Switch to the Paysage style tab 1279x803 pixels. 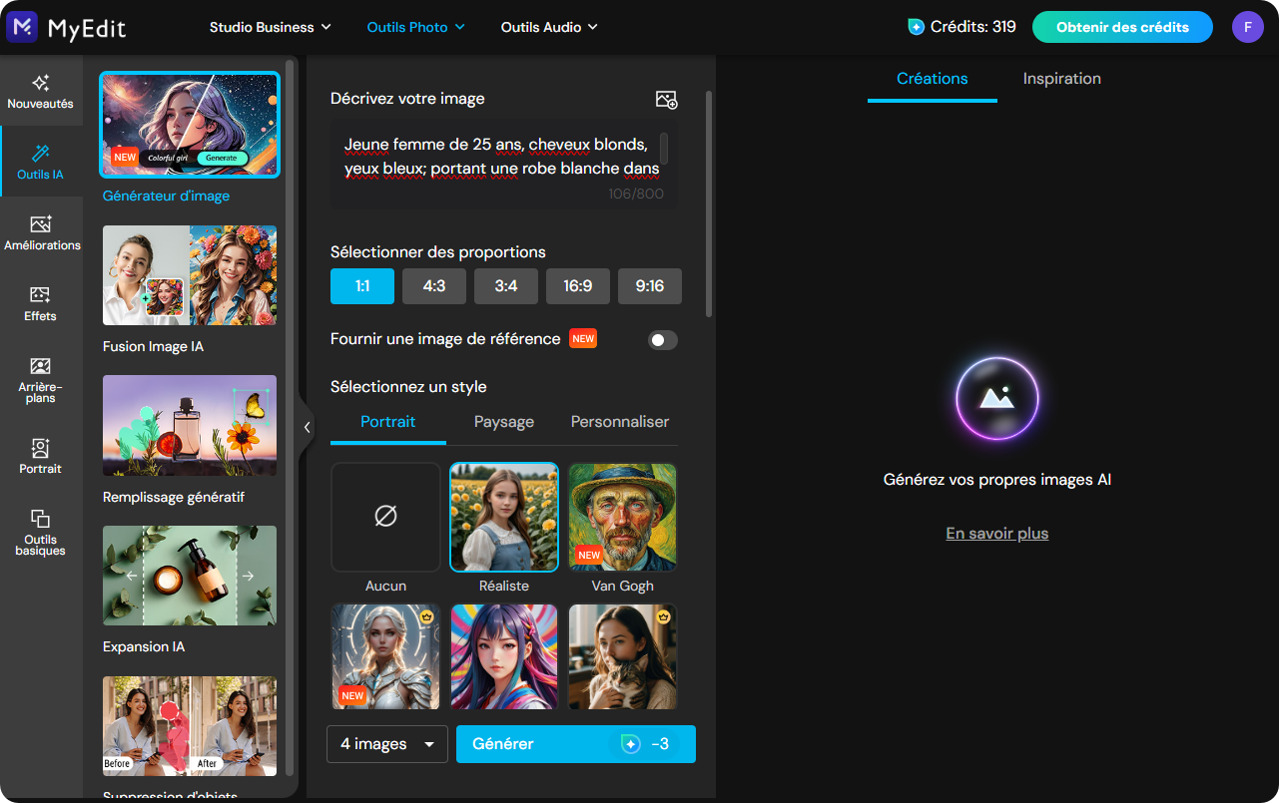pos(504,422)
